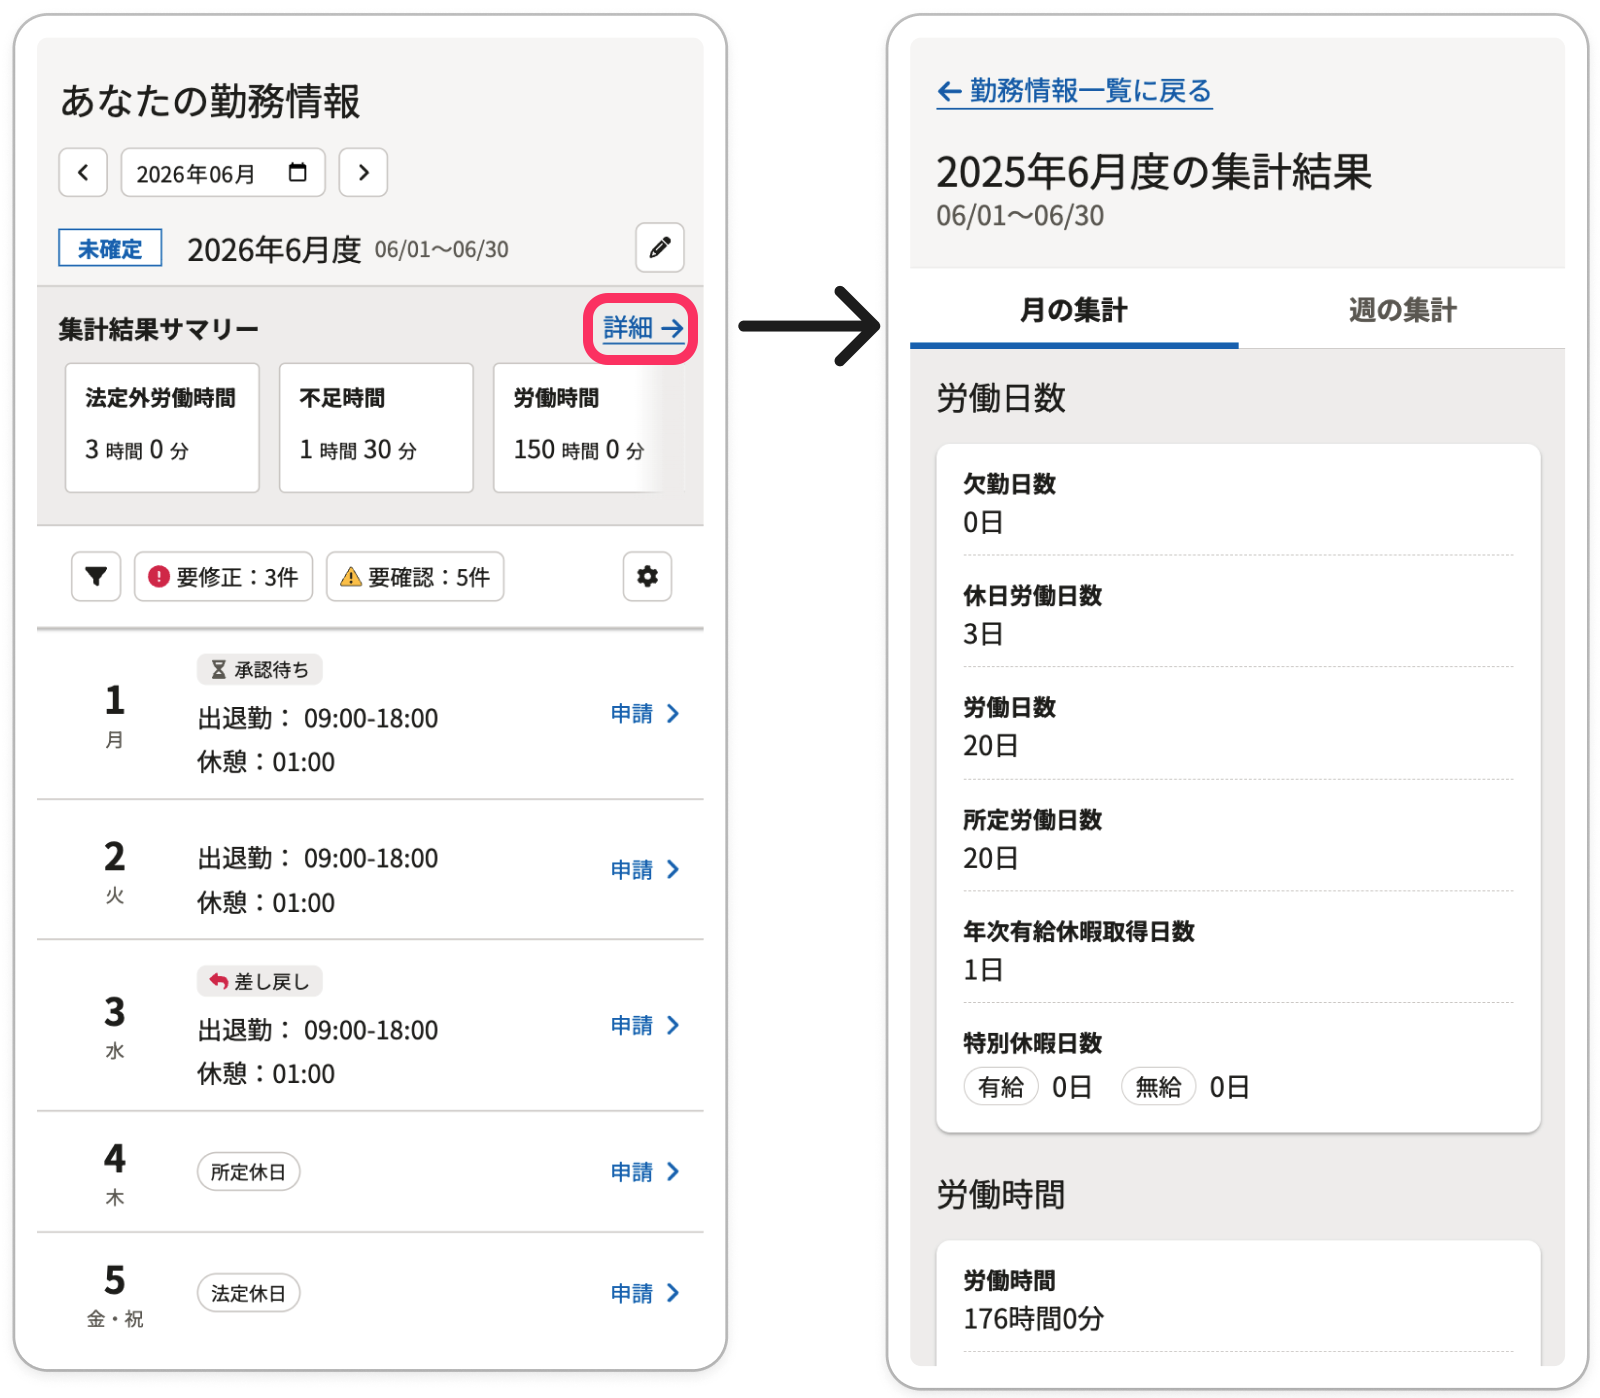Click 法定休日 tag on day 5
This screenshot has height=1398, width=1600.
click(248, 1293)
